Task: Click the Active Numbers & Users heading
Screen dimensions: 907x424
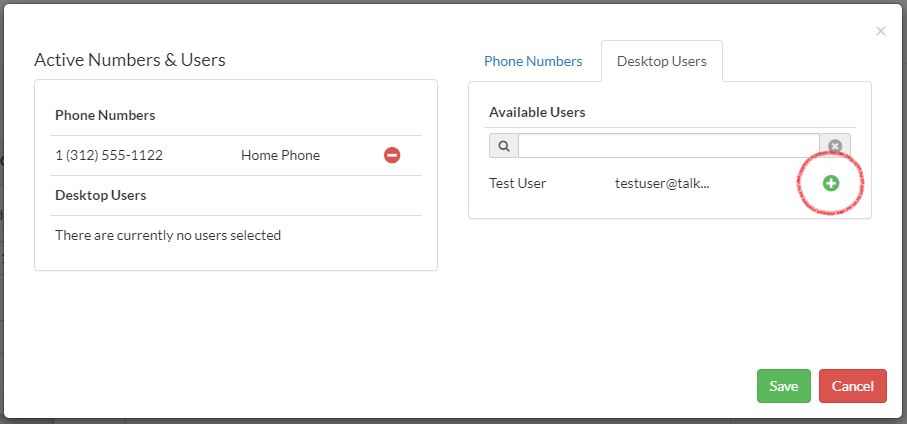Action: (130, 60)
